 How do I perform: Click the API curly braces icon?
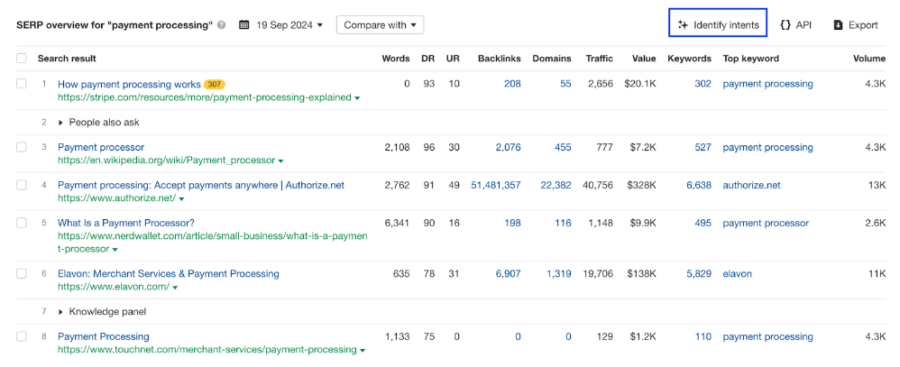click(785, 25)
